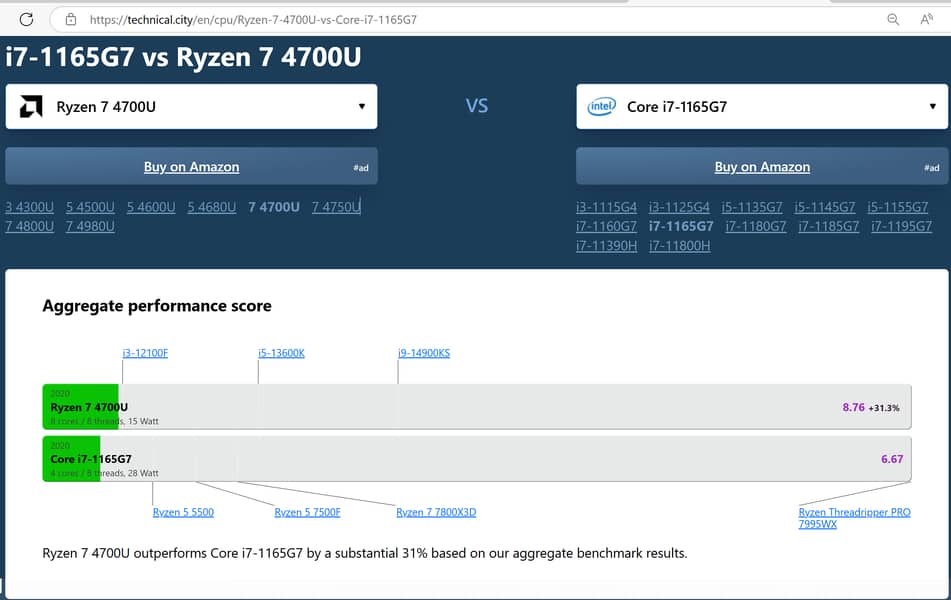Click the right Buy on Amazon button
Viewport: 951px width, 600px height.
762,167
